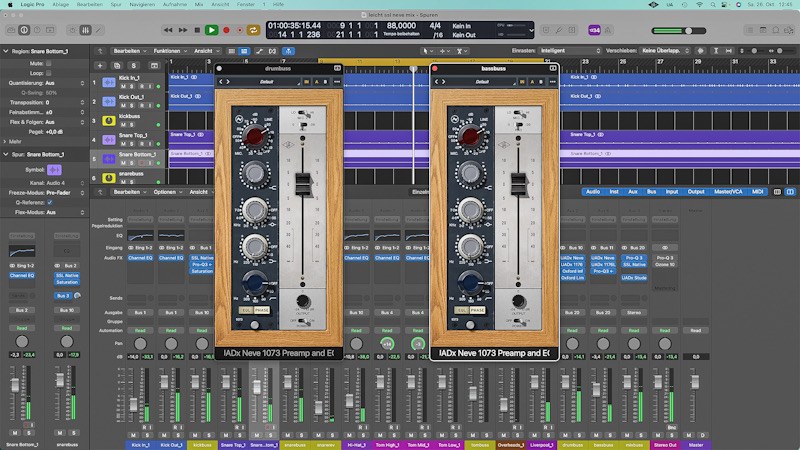800x450 pixels.
Task: Click the link icon in drumbuss plugin window
Action: coord(337,68)
